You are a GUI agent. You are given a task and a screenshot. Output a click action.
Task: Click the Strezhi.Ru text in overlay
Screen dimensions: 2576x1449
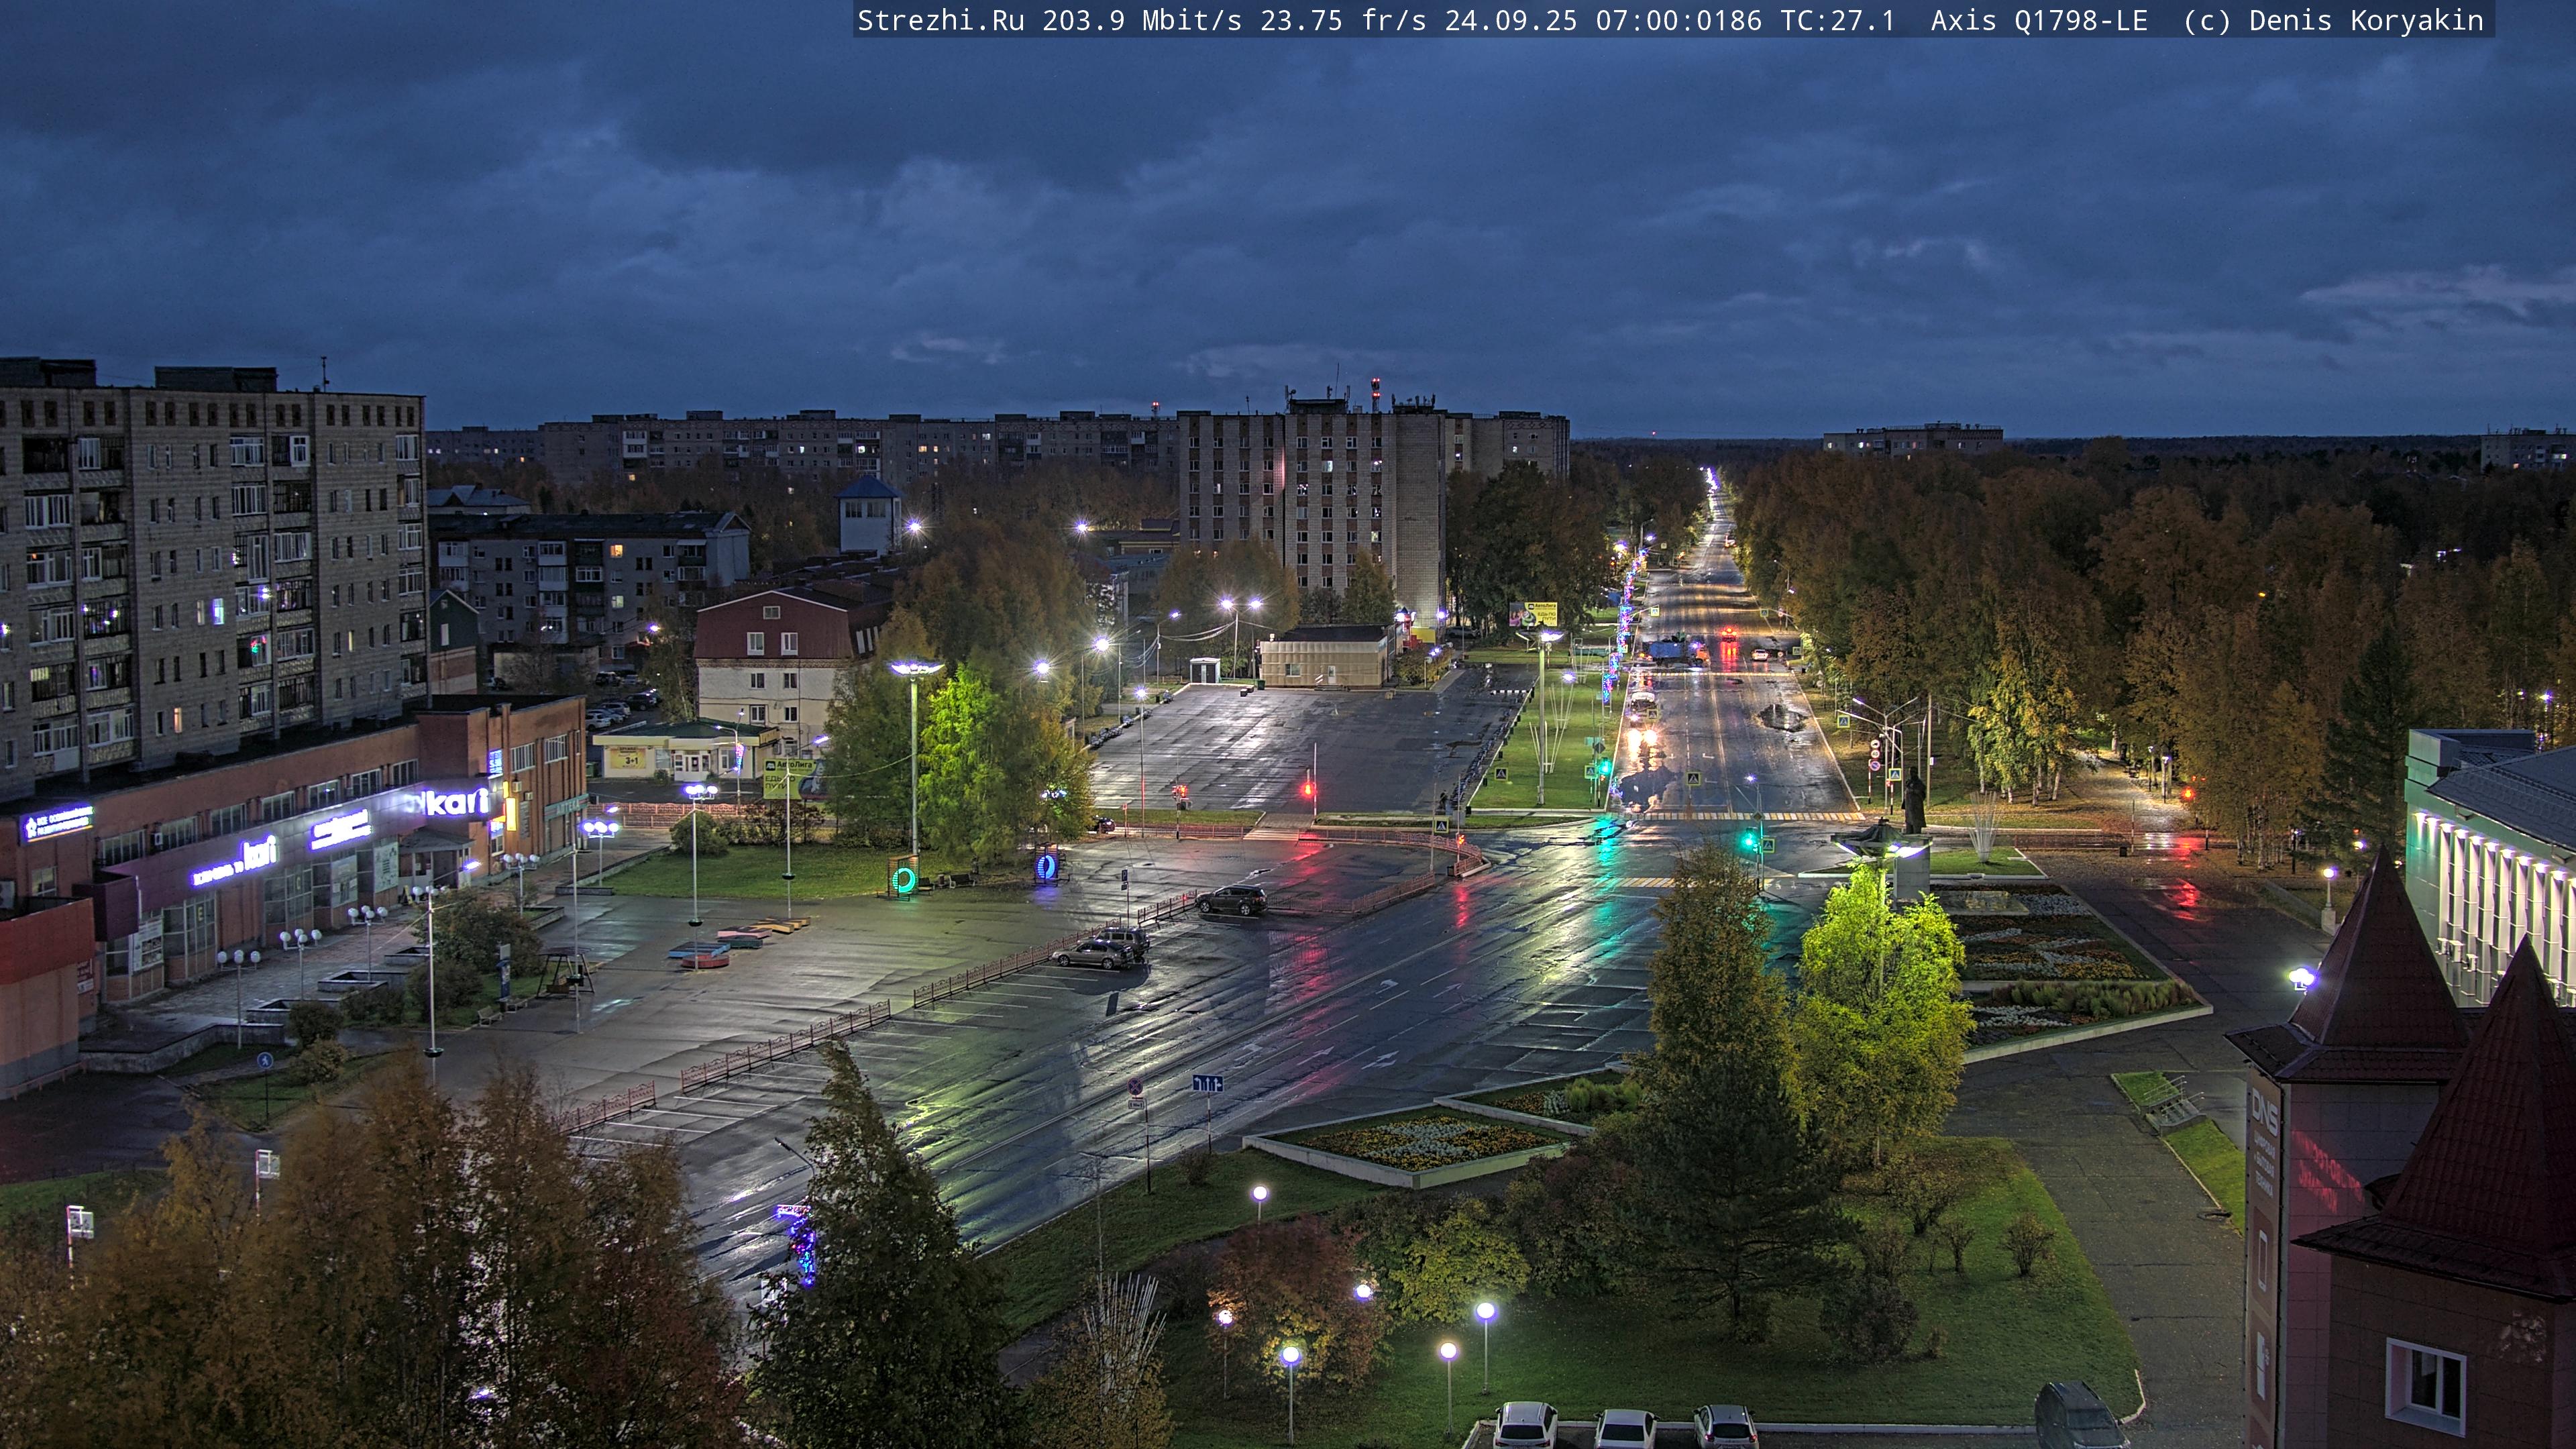pos(940,20)
